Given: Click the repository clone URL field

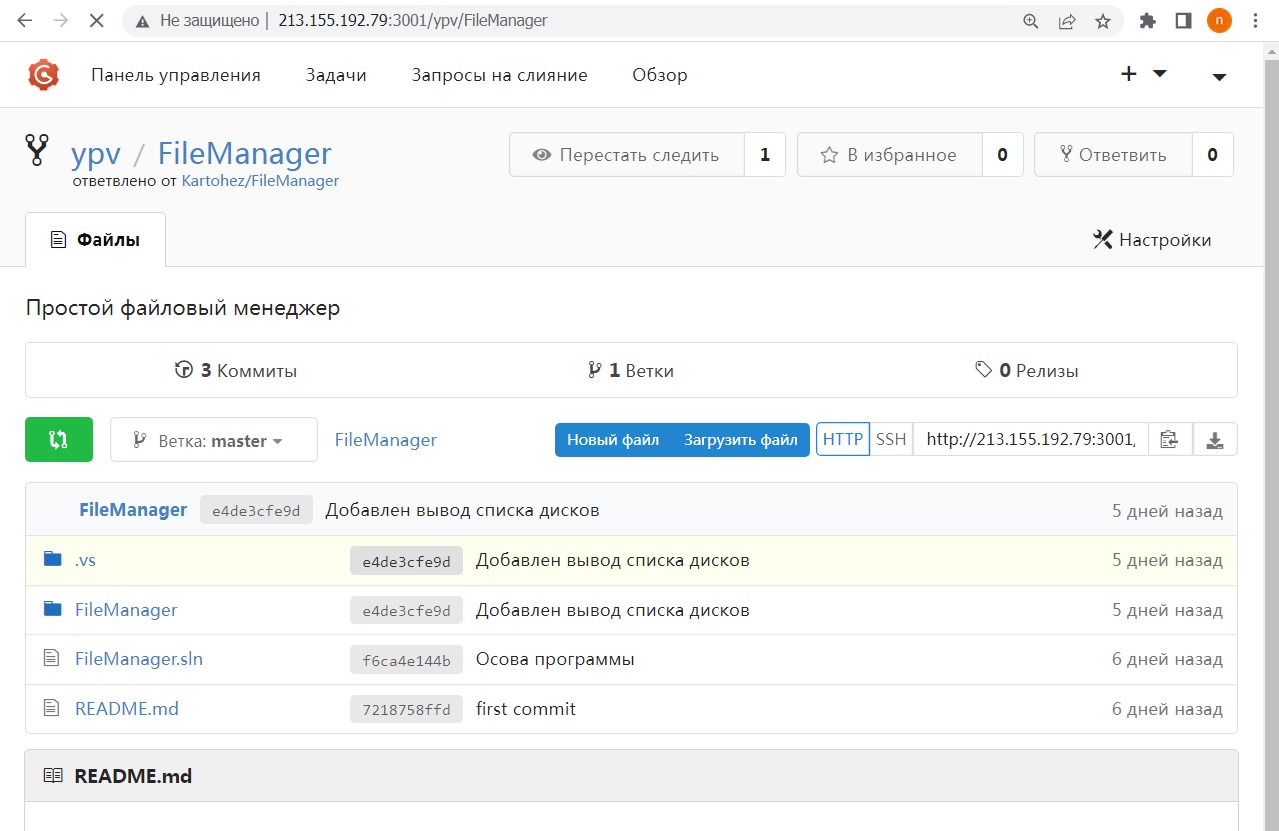Looking at the screenshot, I should tap(1029, 439).
